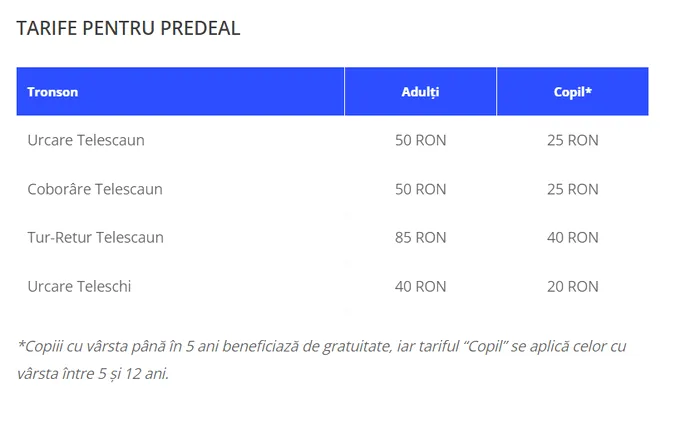Click the 40 RON Tur-Retur child price

[572, 237]
